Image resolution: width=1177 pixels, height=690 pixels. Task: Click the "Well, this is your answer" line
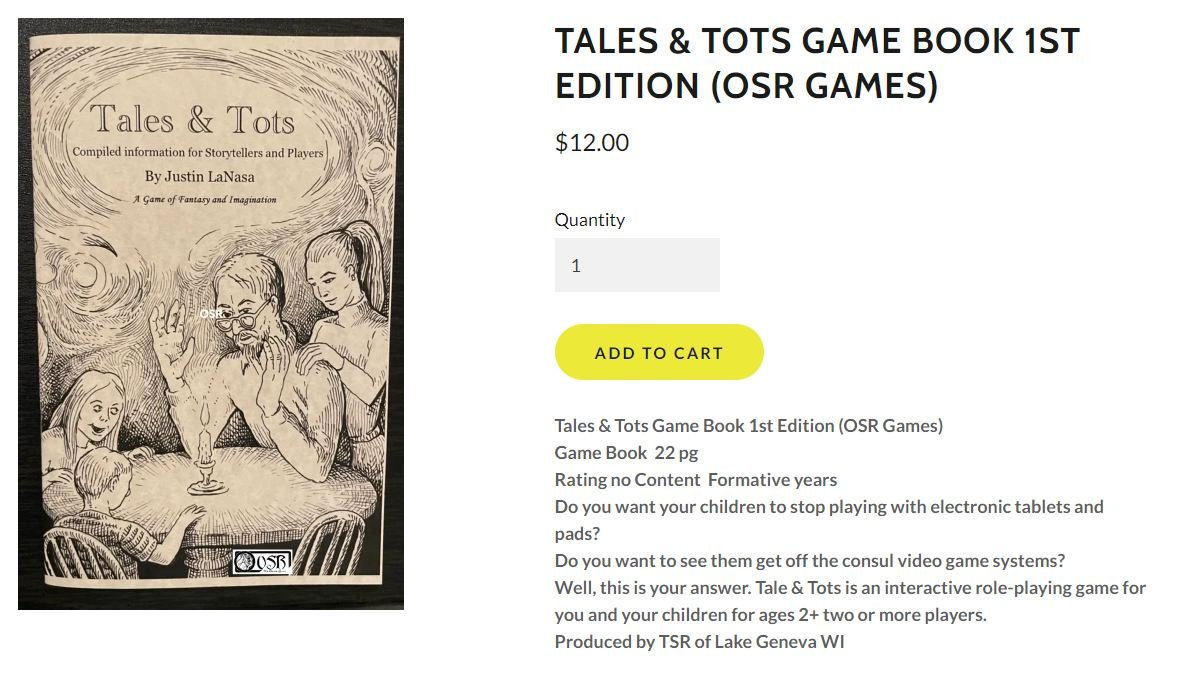(850, 587)
